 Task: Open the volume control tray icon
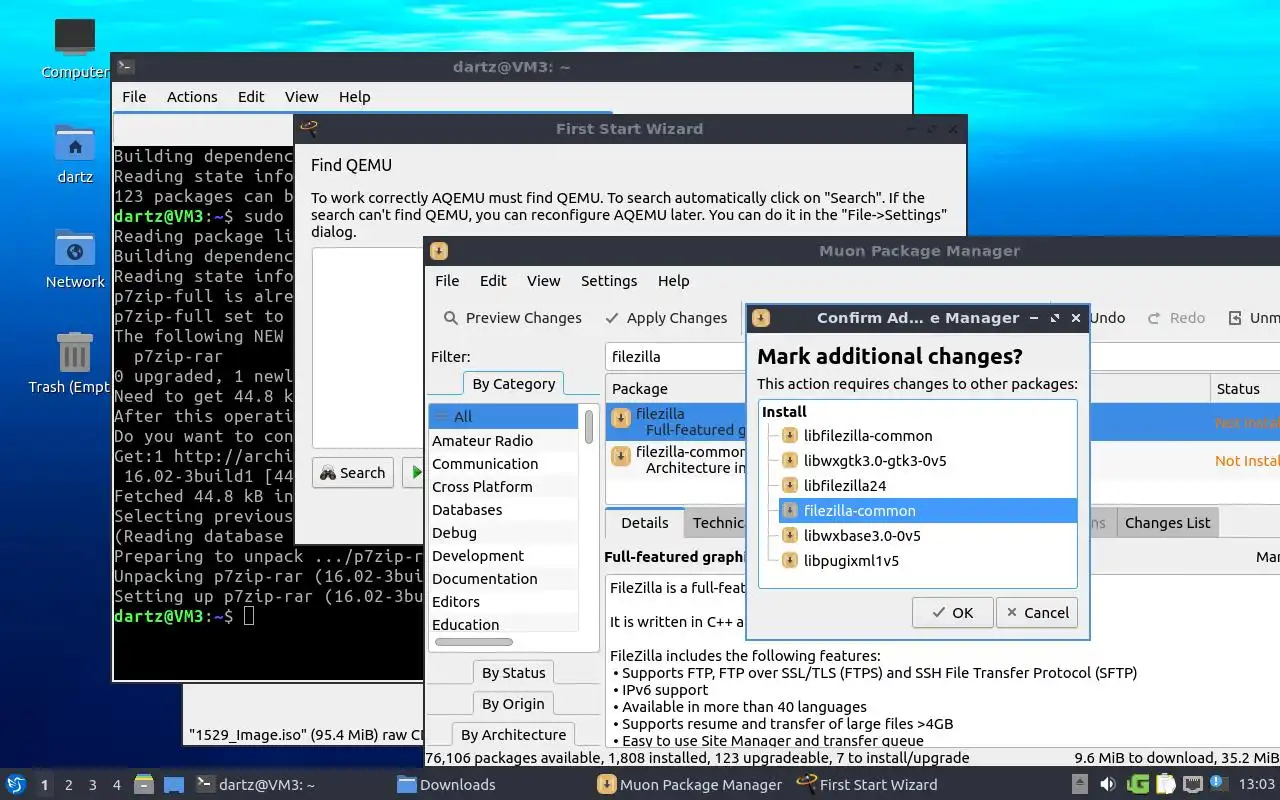(x=1108, y=785)
